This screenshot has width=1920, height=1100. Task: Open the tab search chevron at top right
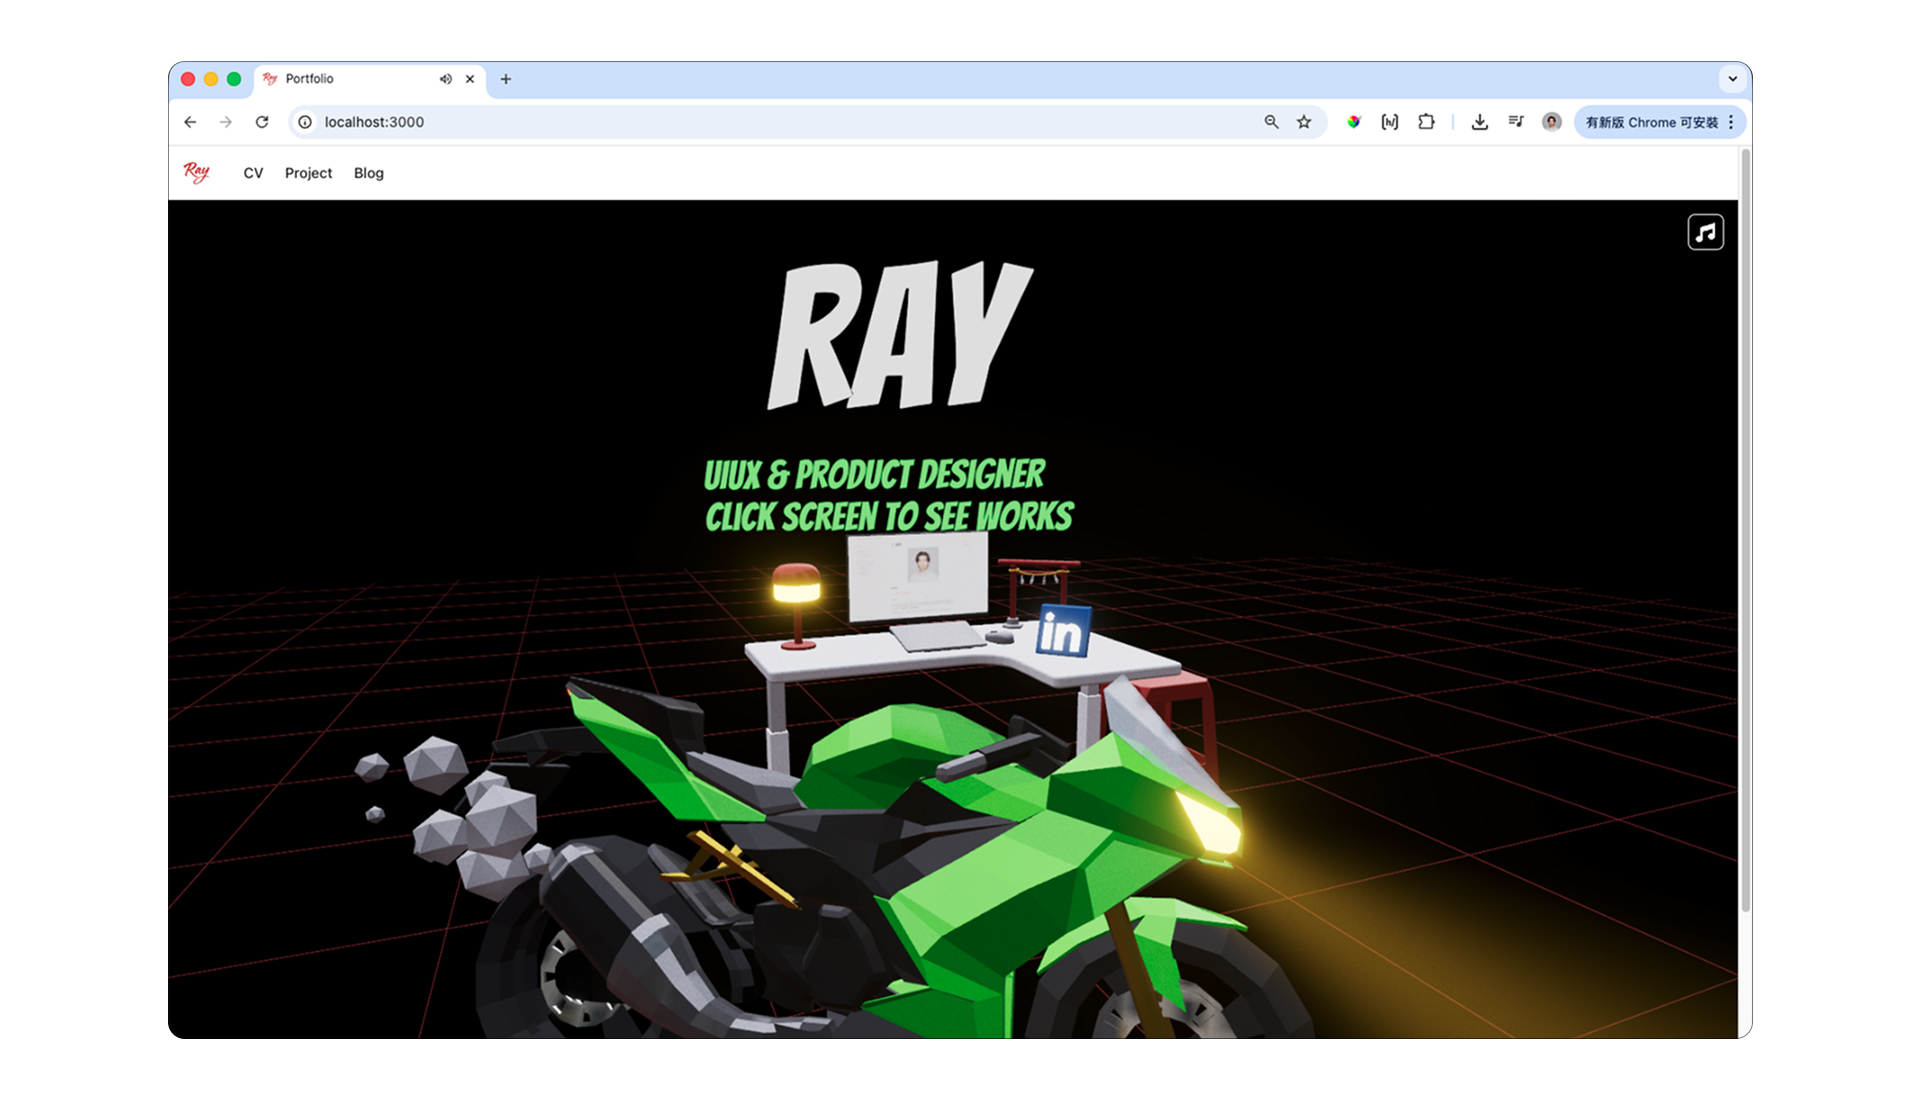[1733, 79]
